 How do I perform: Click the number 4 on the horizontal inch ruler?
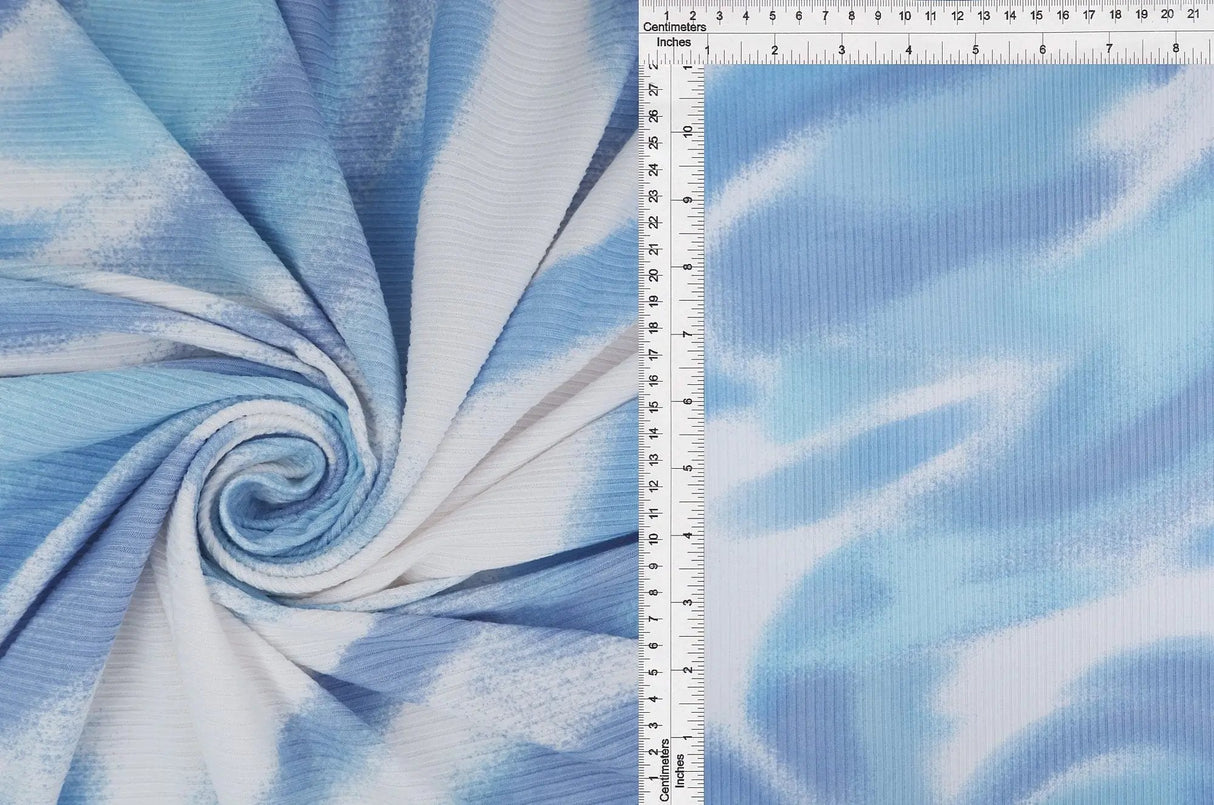(x=908, y=47)
